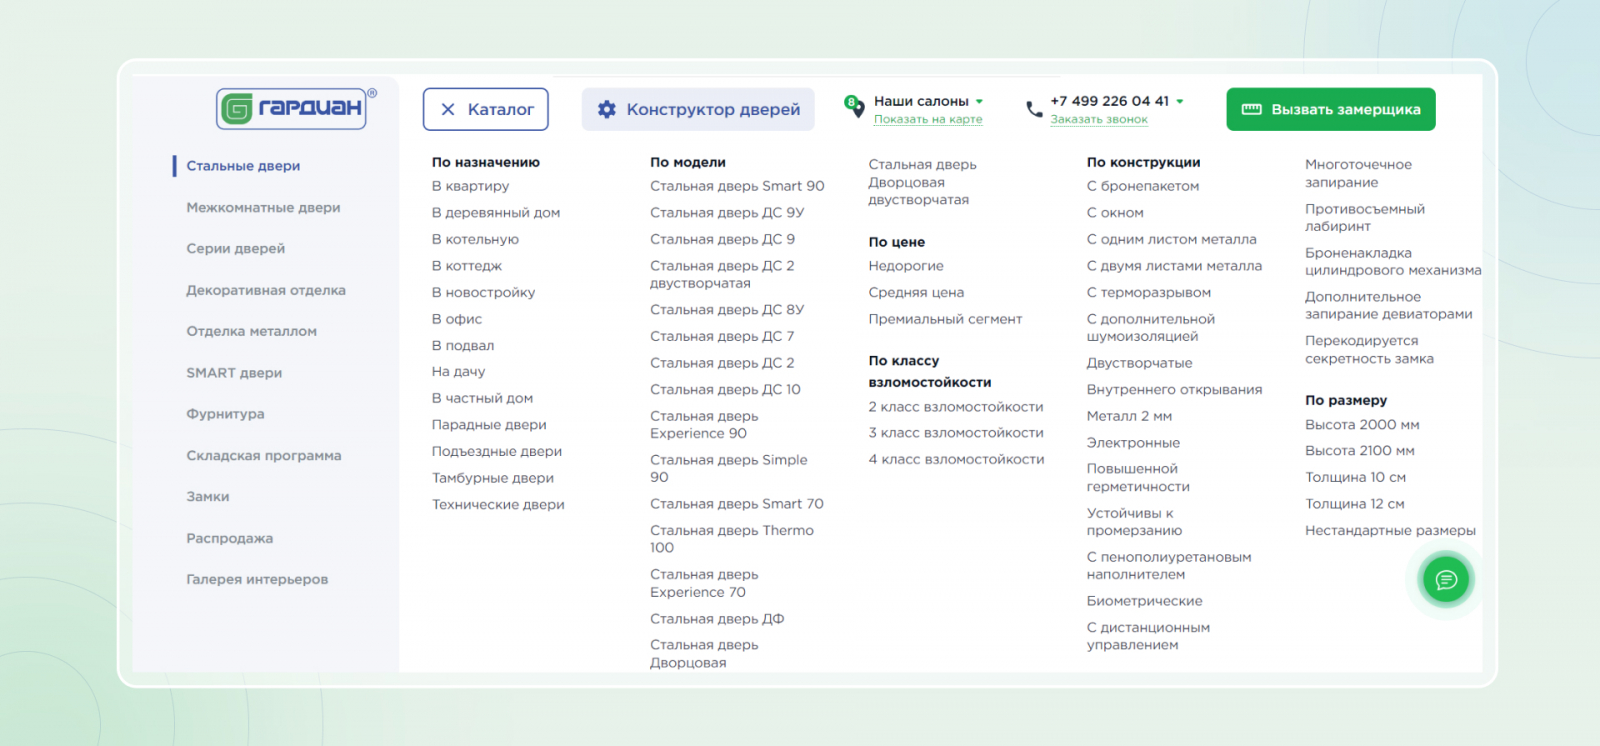Open the С терморазрывом filter link
The width and height of the screenshot is (1600, 746).
1149,293
